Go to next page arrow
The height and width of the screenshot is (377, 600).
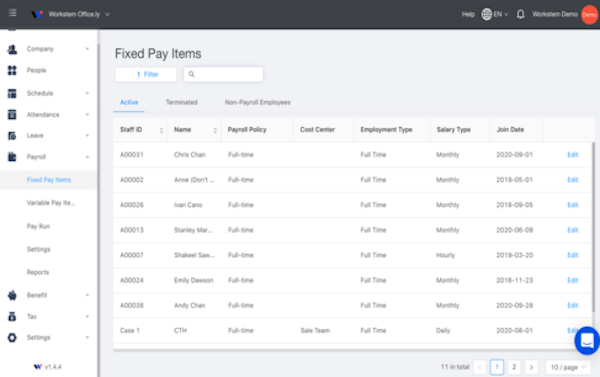click(x=531, y=367)
